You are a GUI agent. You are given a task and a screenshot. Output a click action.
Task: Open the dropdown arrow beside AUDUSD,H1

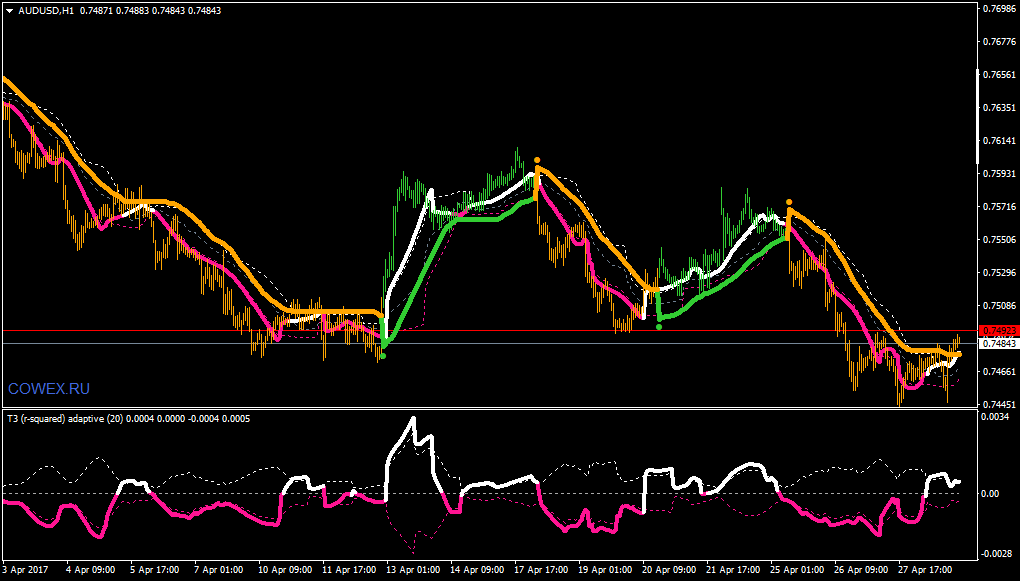click(x=9, y=11)
